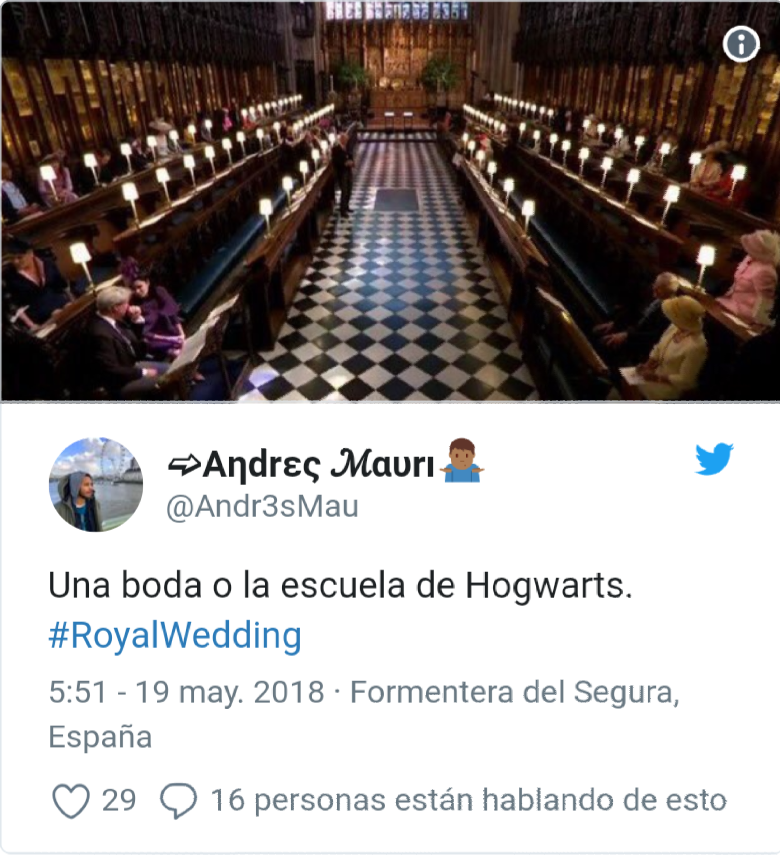
Task: Open "16 personas están hablando de esto"
Action: click(469, 800)
